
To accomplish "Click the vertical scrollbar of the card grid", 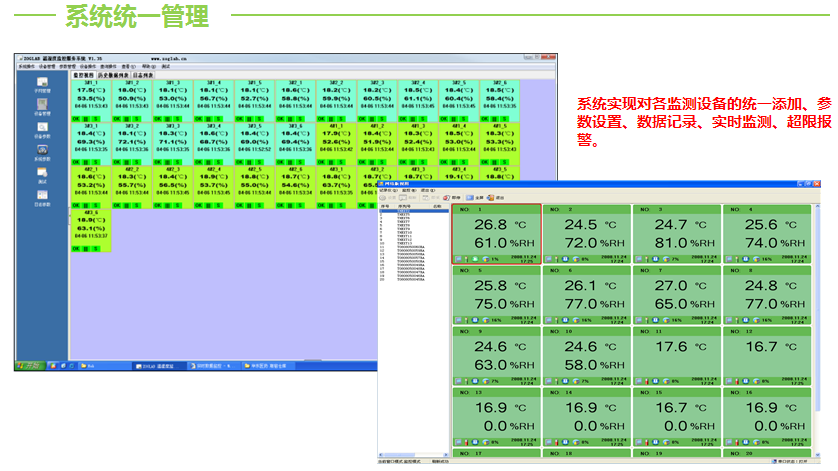I will pos(817,330).
